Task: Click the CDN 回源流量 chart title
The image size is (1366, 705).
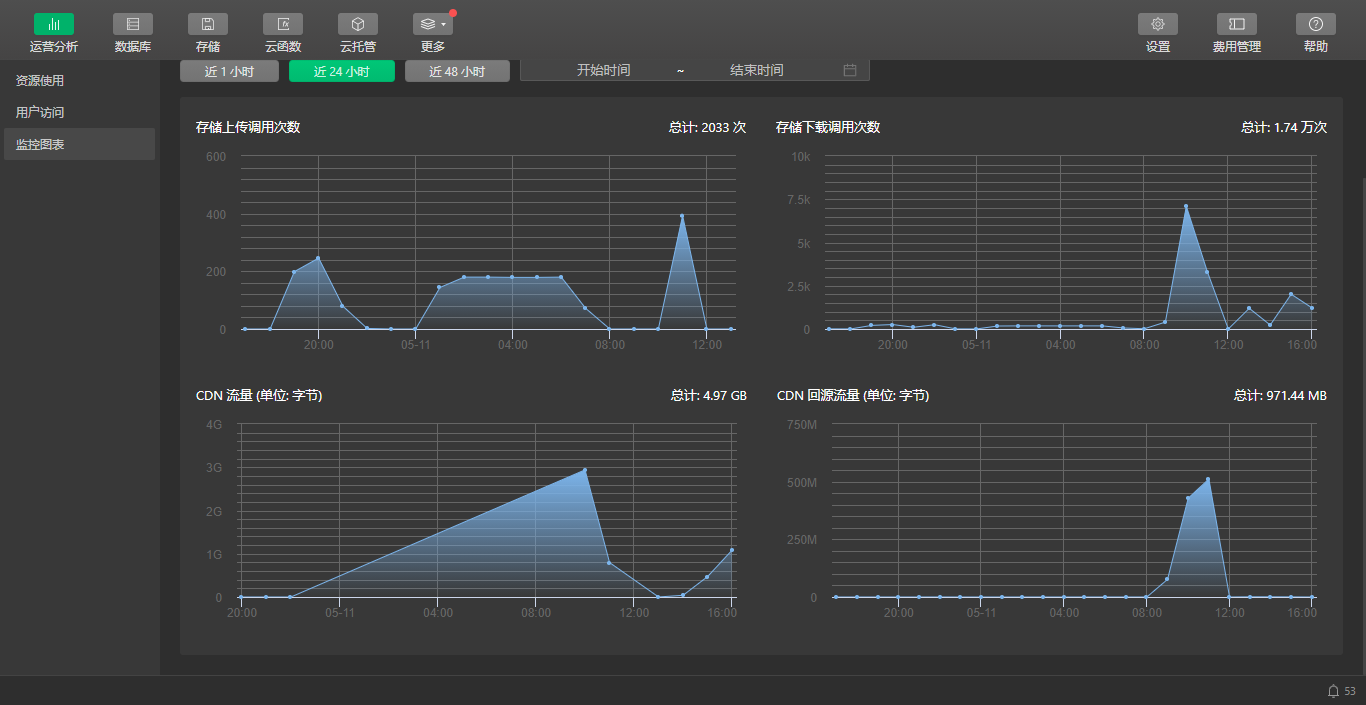Action: pos(853,396)
